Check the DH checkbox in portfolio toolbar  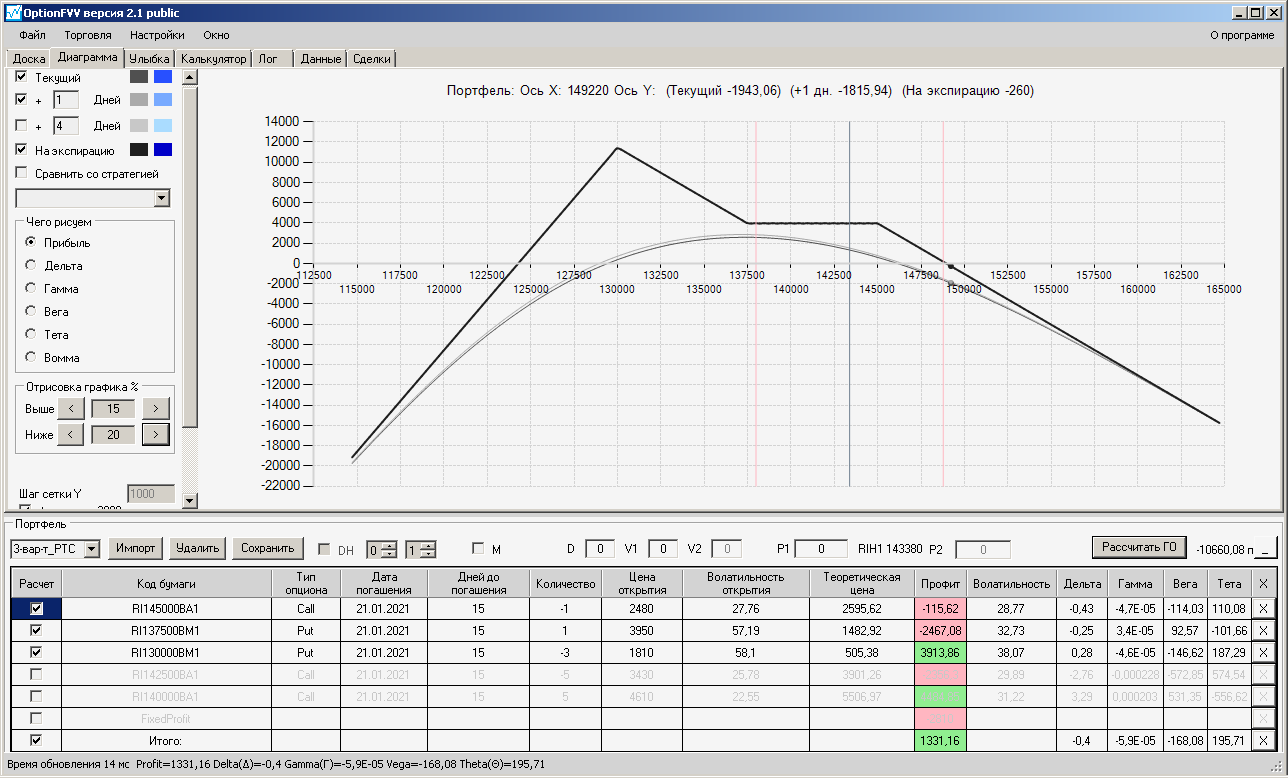tap(324, 549)
